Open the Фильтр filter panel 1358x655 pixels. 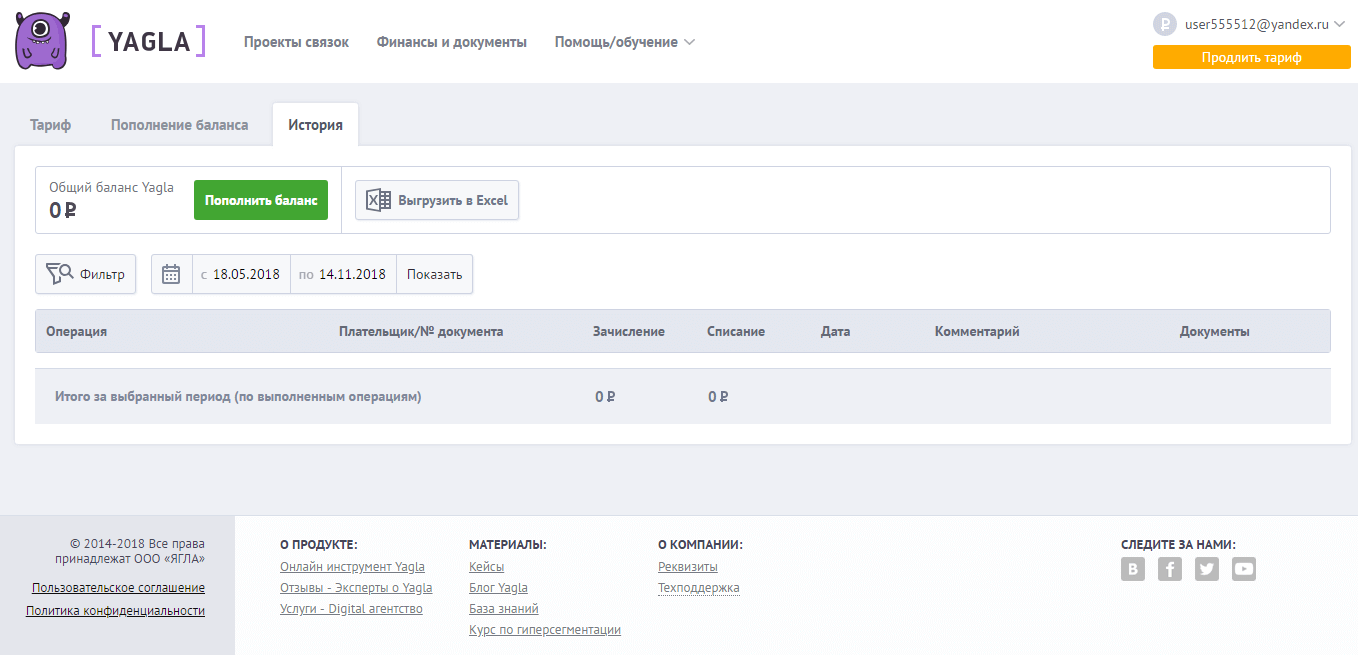86,274
